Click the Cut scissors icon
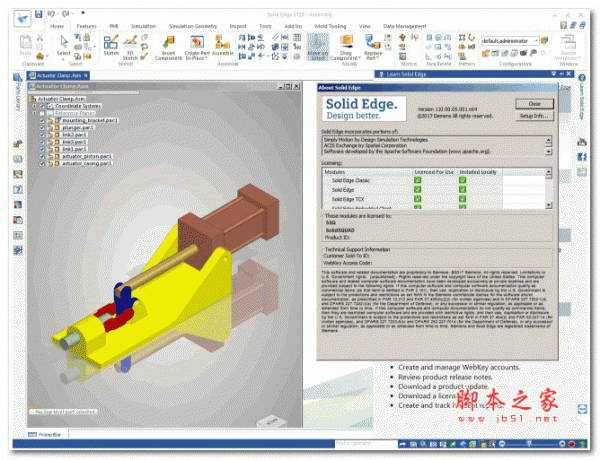 click(39, 38)
